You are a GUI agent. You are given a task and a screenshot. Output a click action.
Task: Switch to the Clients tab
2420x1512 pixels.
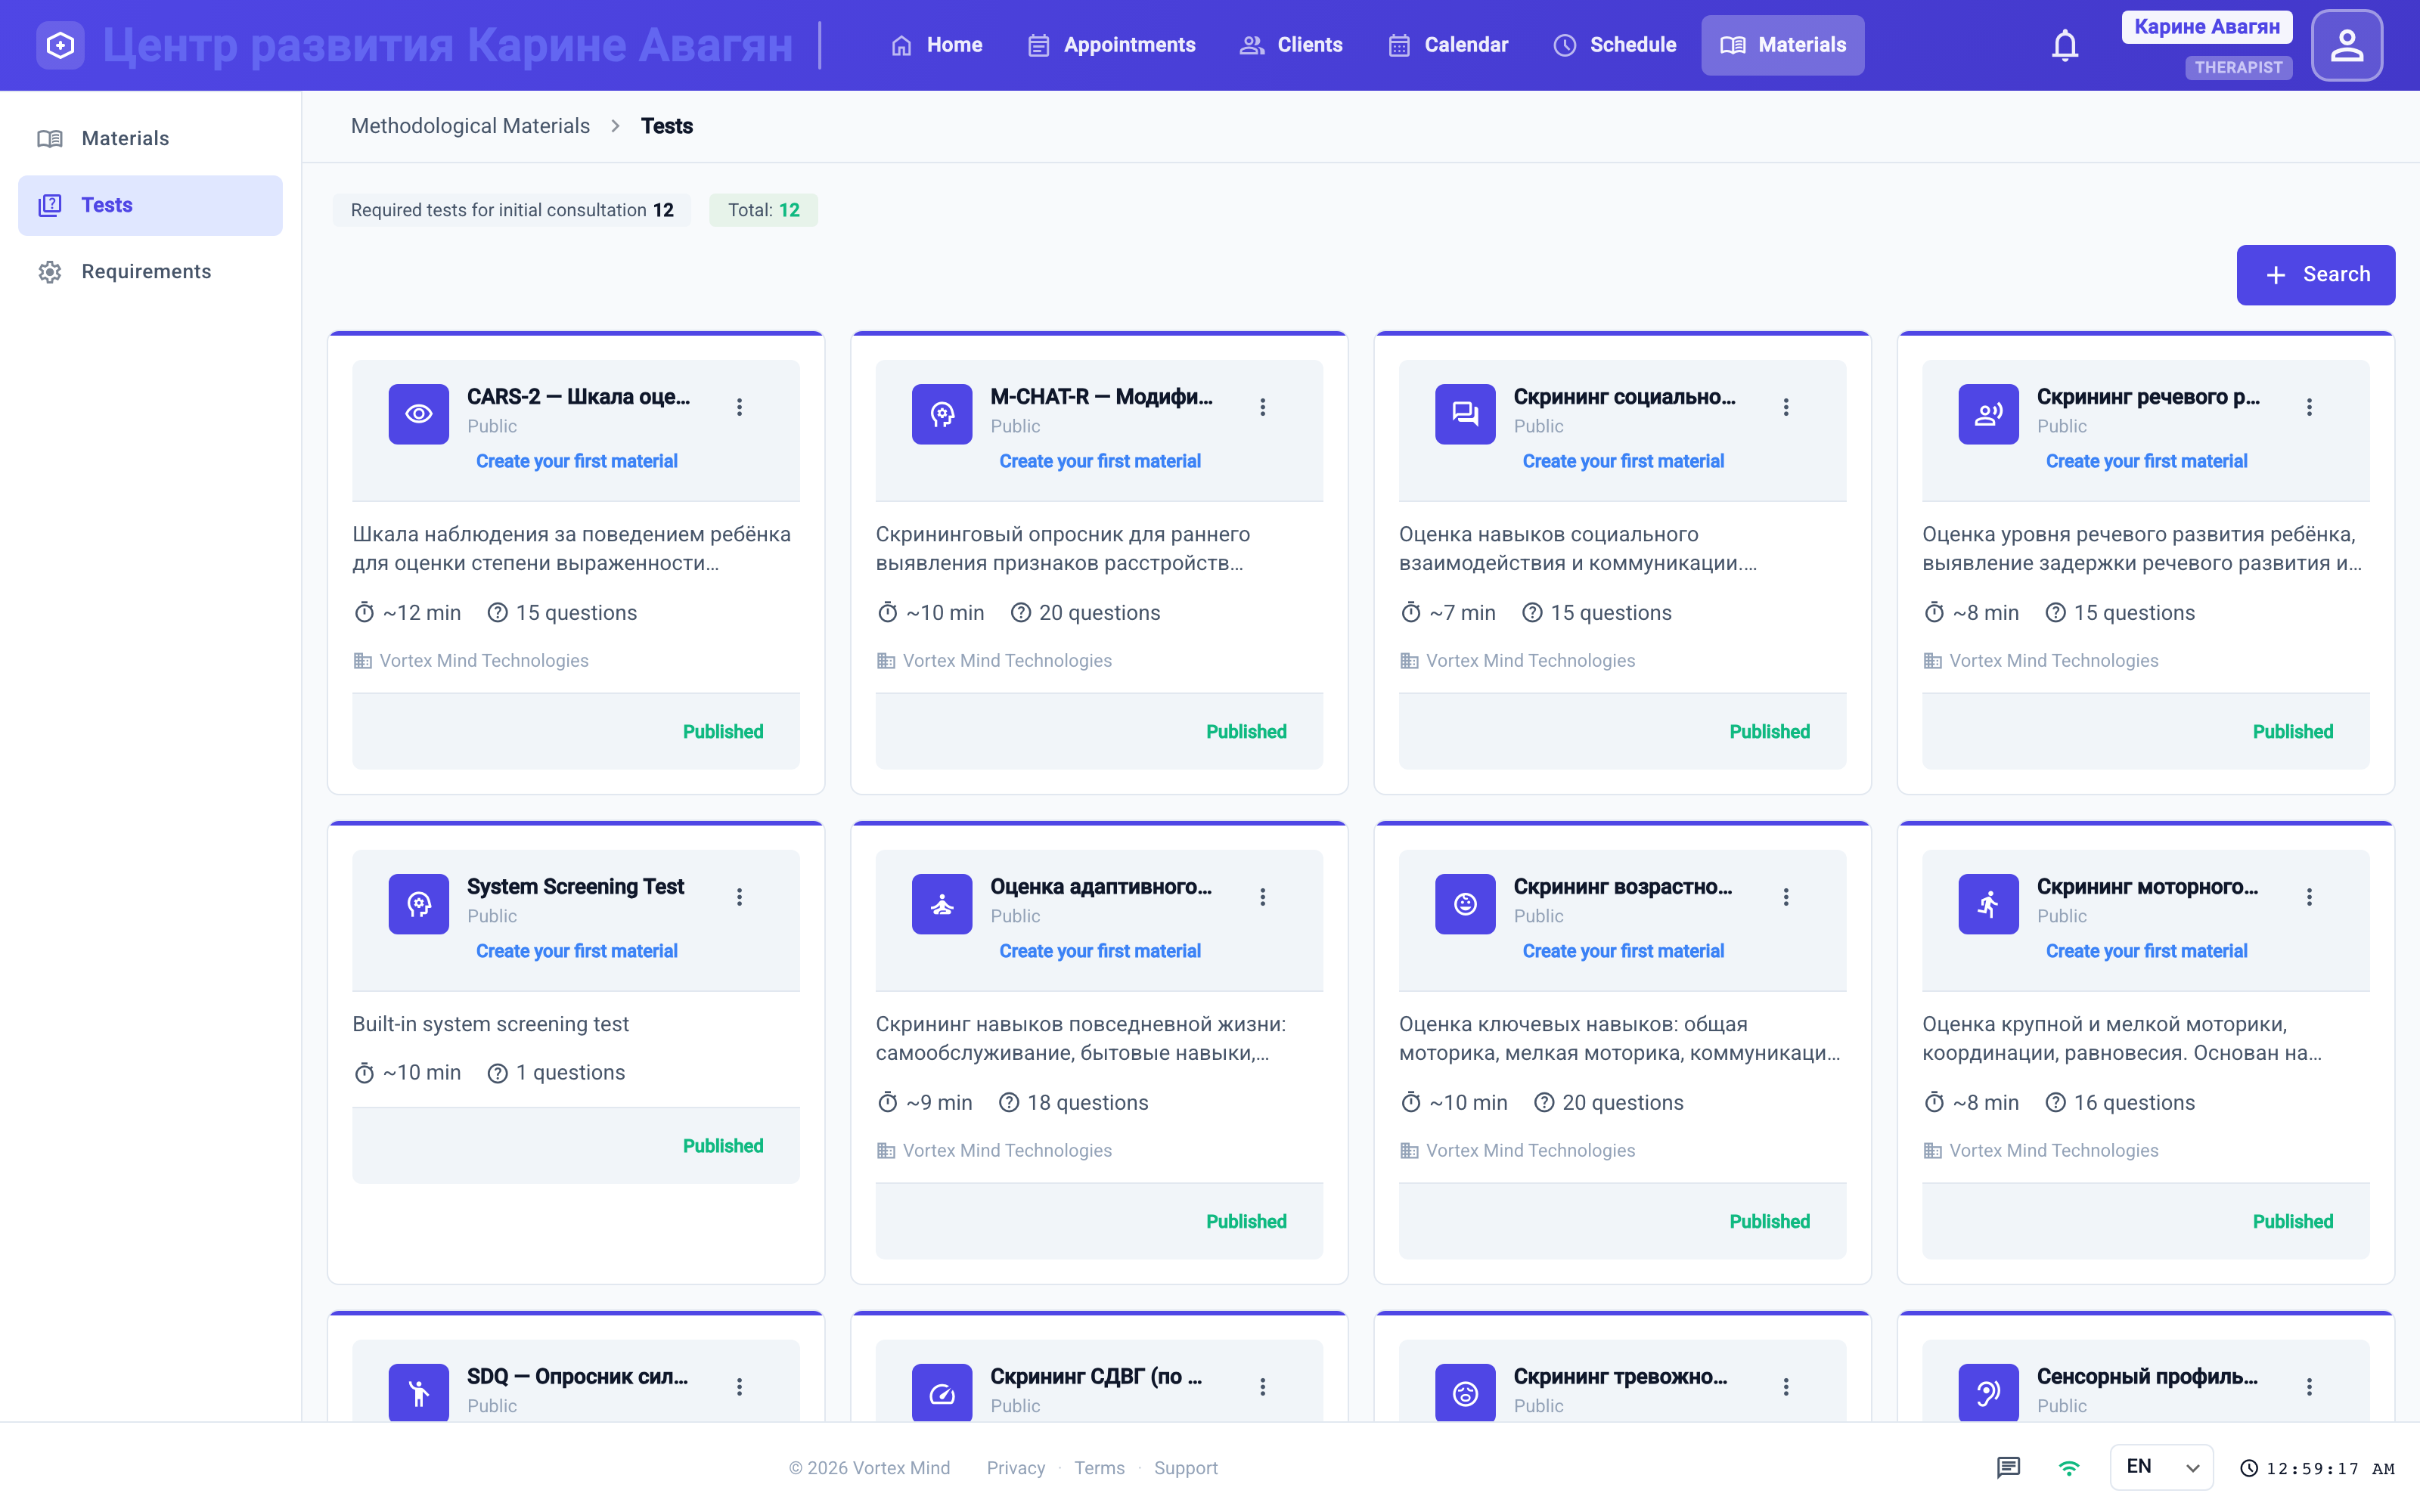click(1291, 45)
